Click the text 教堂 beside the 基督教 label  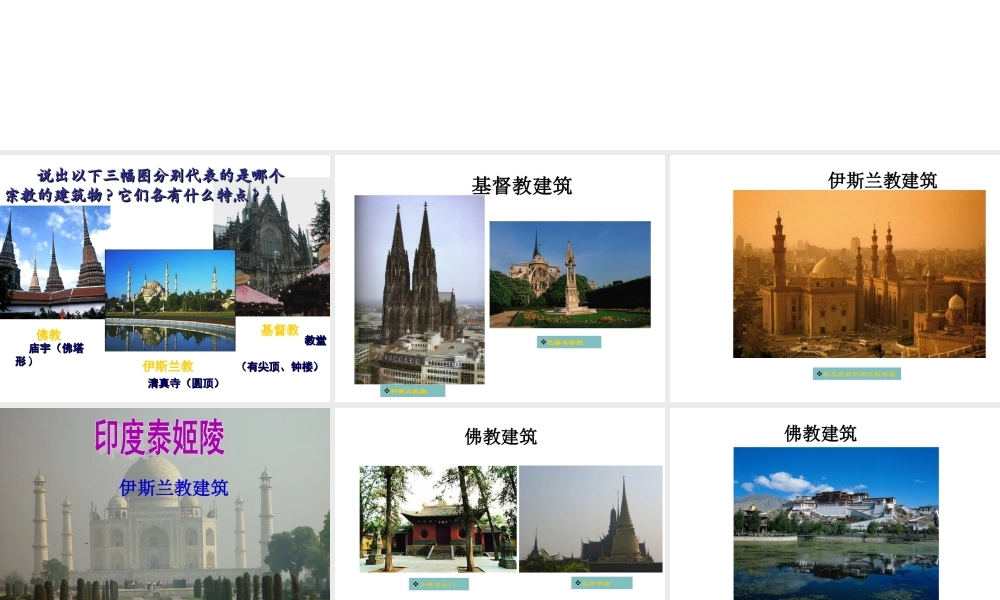pos(315,340)
